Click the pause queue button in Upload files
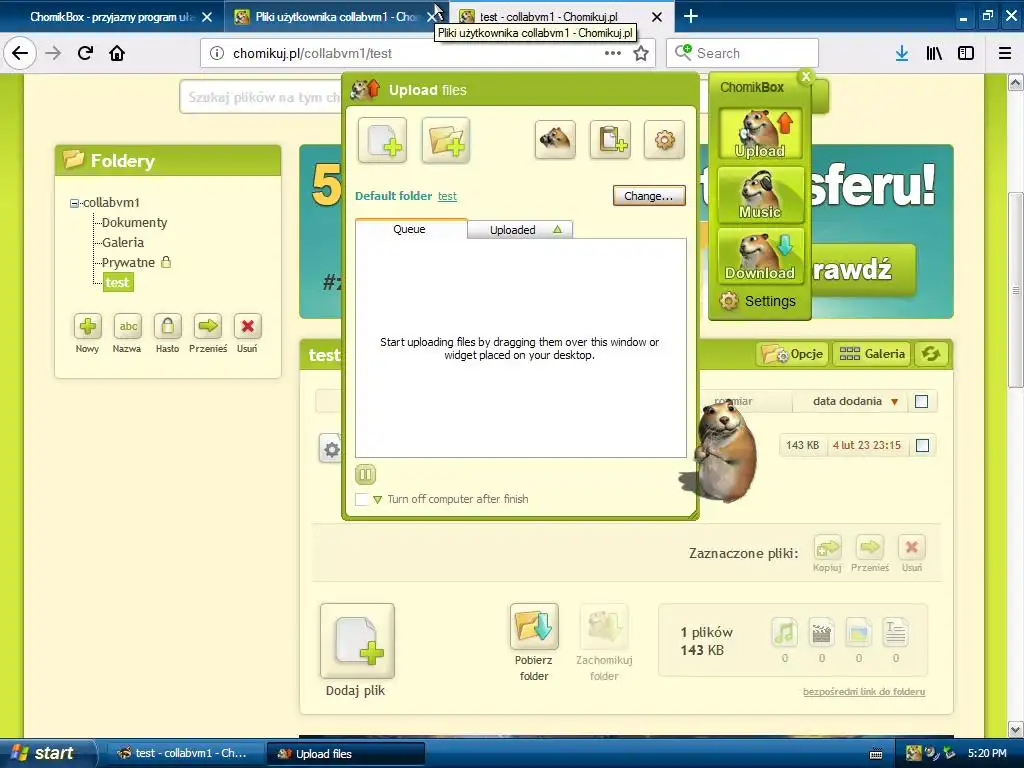Screen dimensions: 1024x768 (366, 475)
